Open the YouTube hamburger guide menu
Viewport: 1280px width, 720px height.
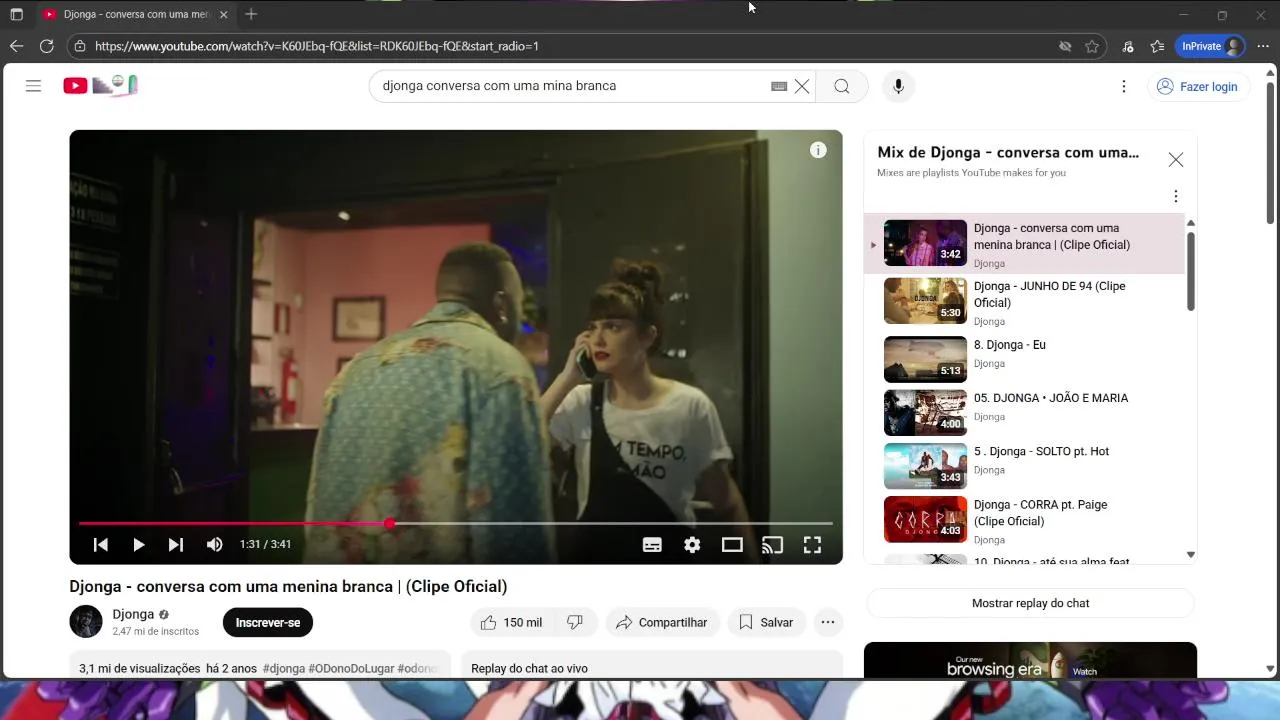point(33,86)
